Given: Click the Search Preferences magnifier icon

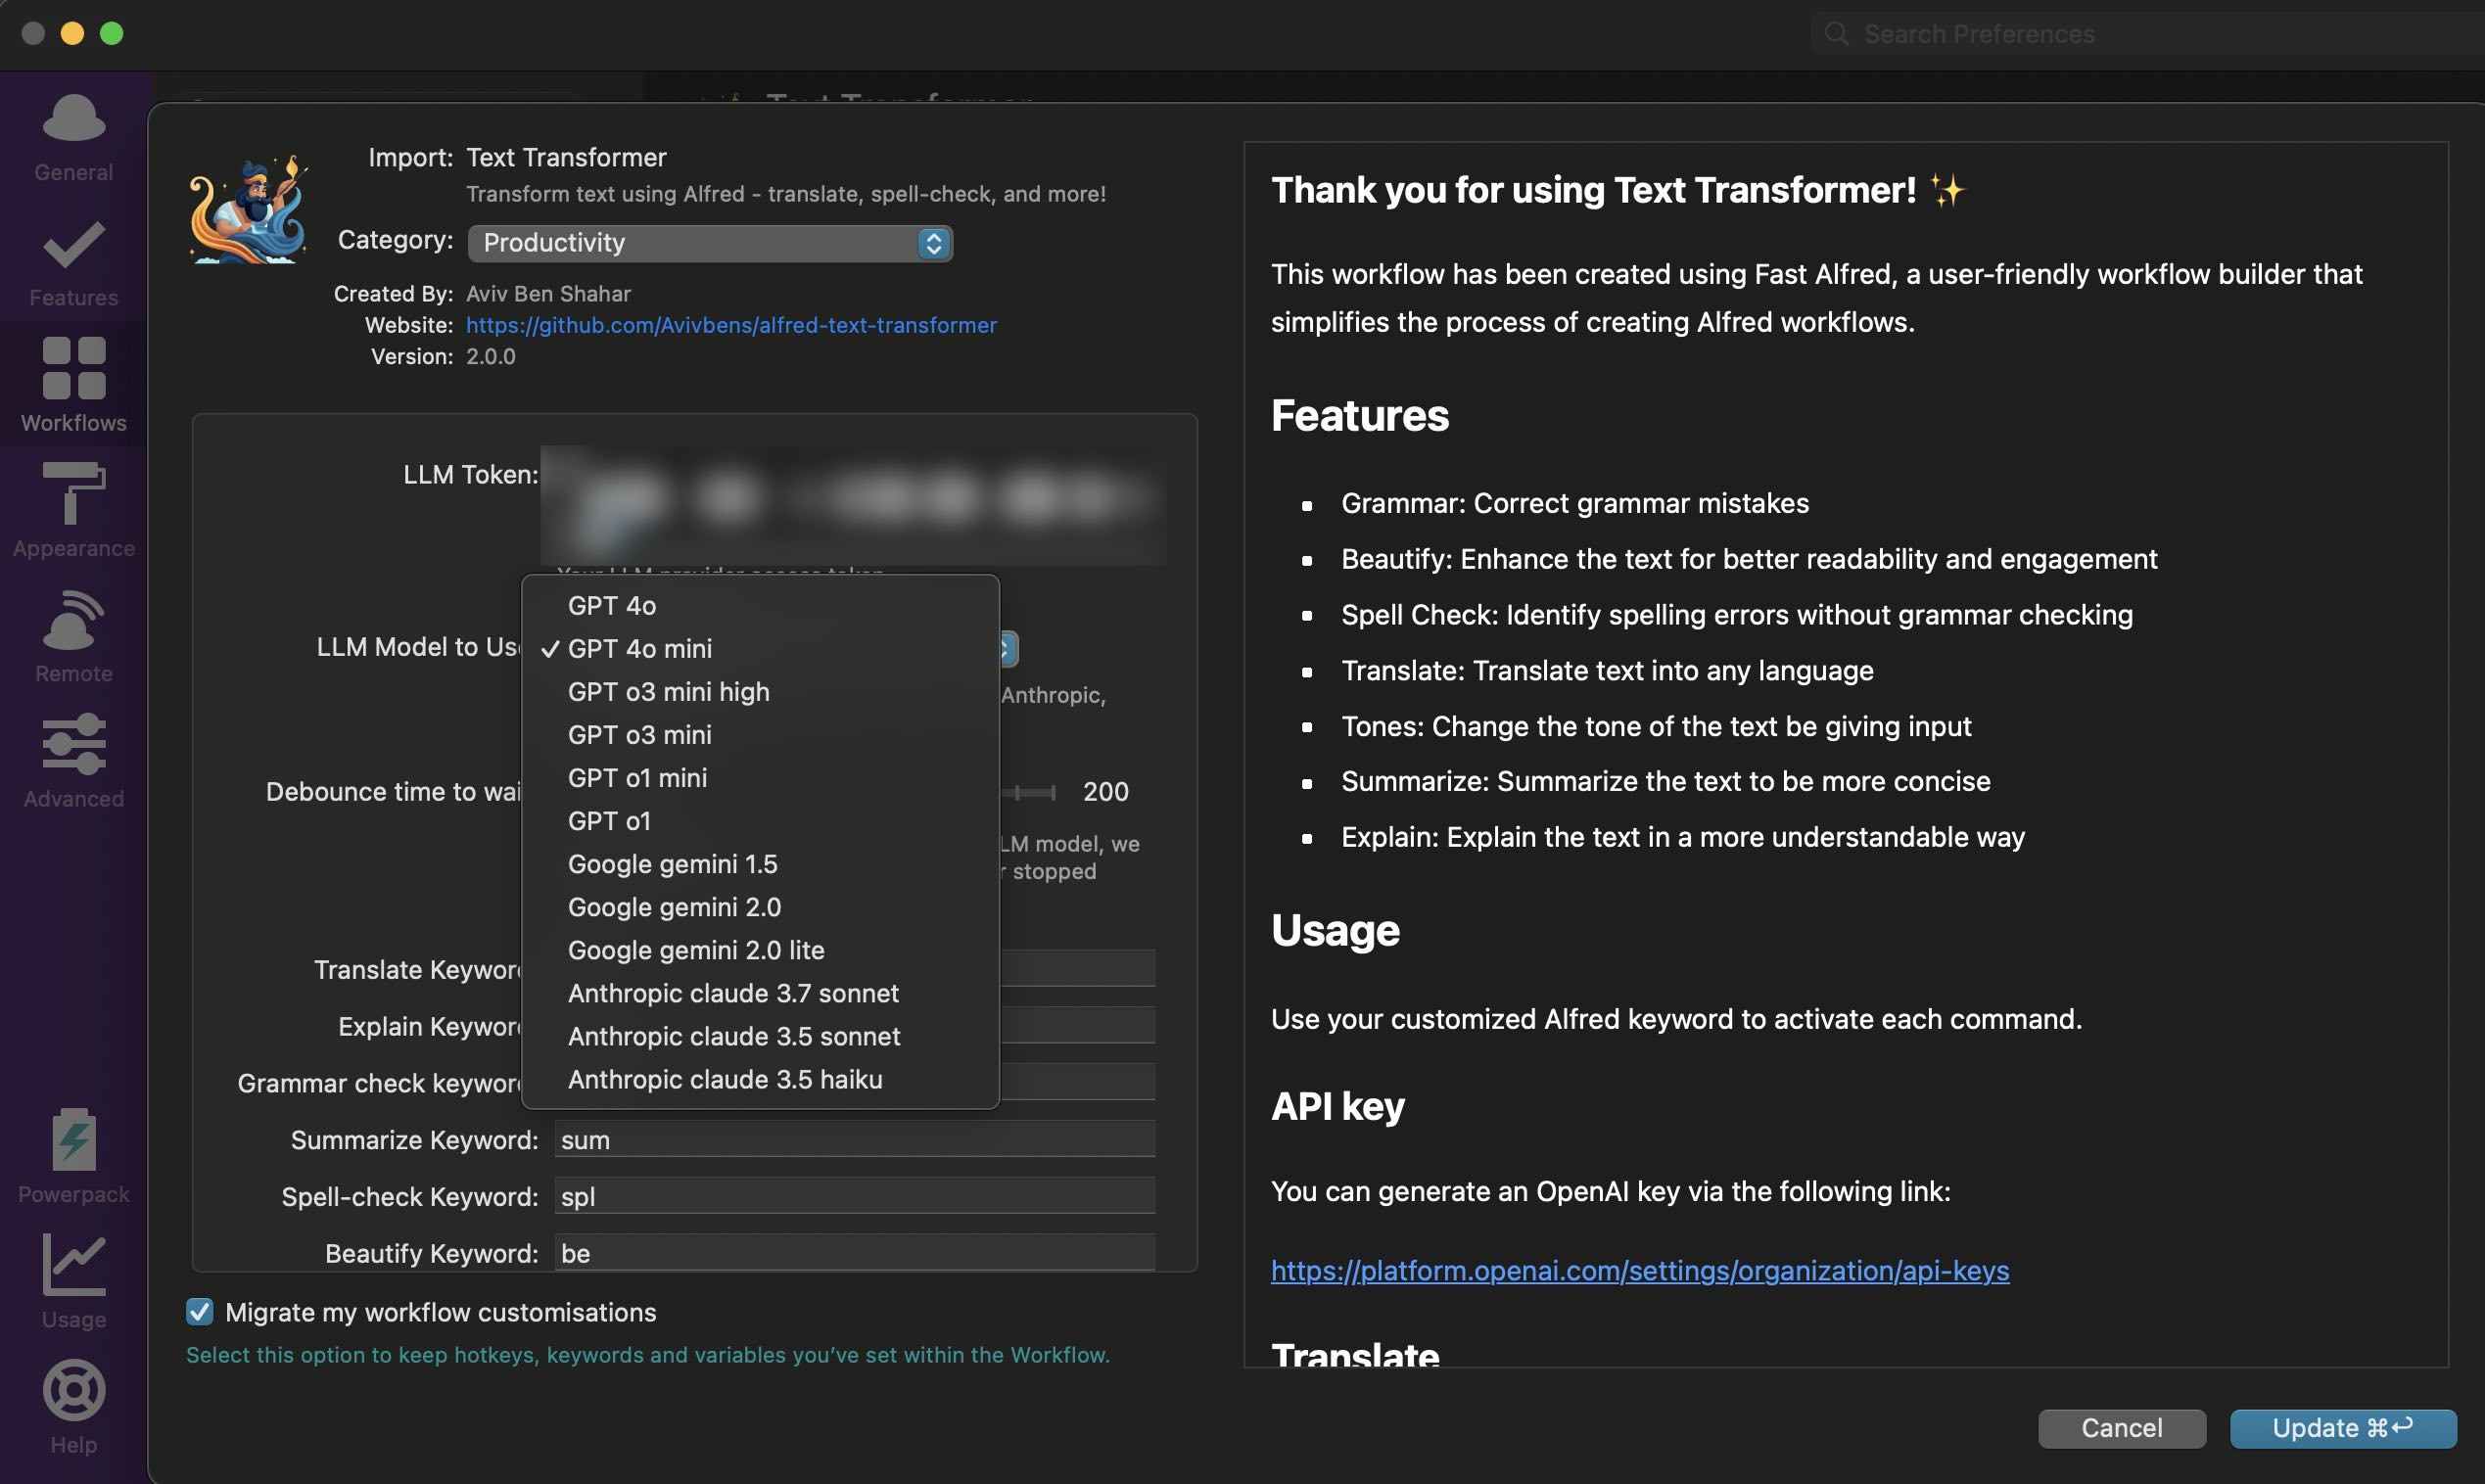Looking at the screenshot, I should [1836, 34].
